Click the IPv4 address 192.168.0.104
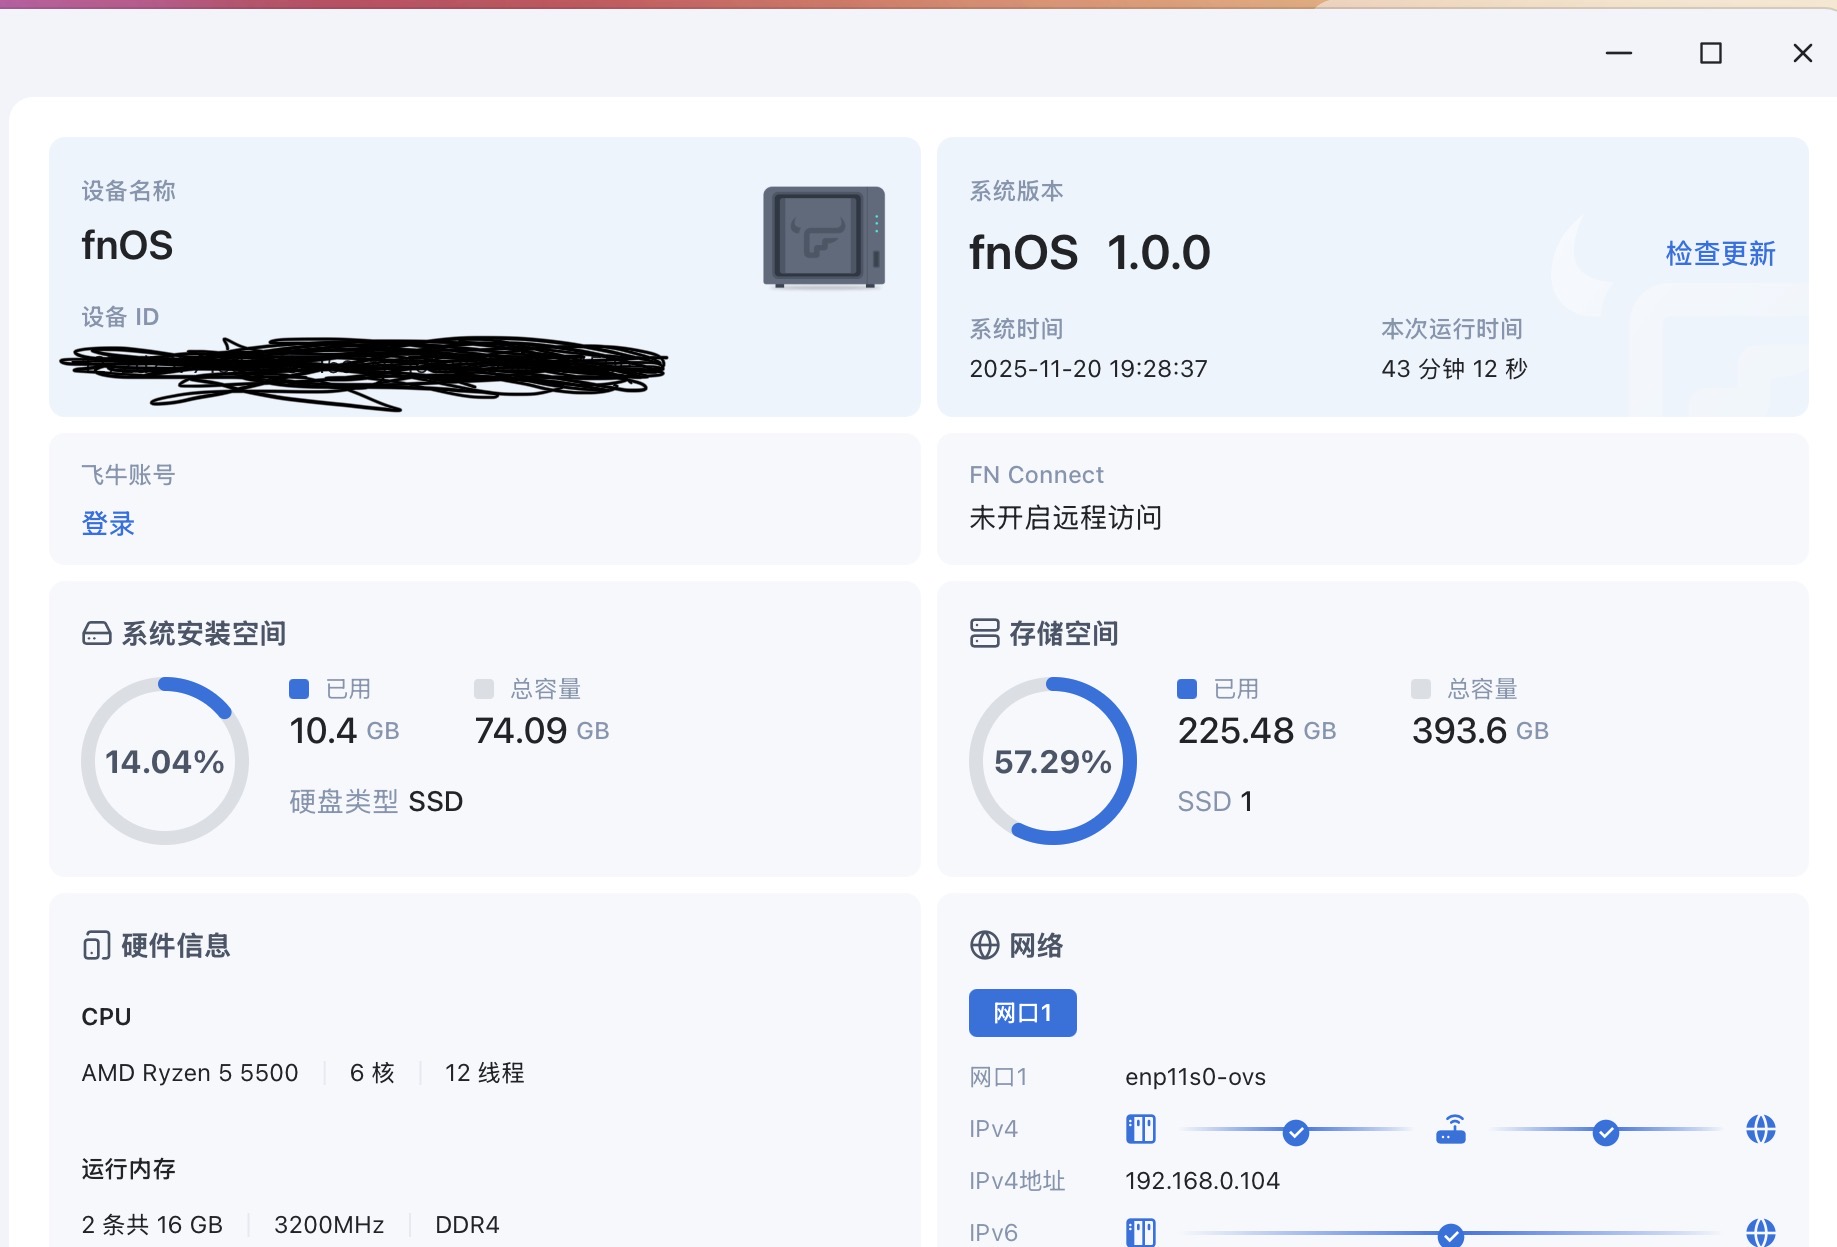 pyautogui.click(x=1203, y=1181)
